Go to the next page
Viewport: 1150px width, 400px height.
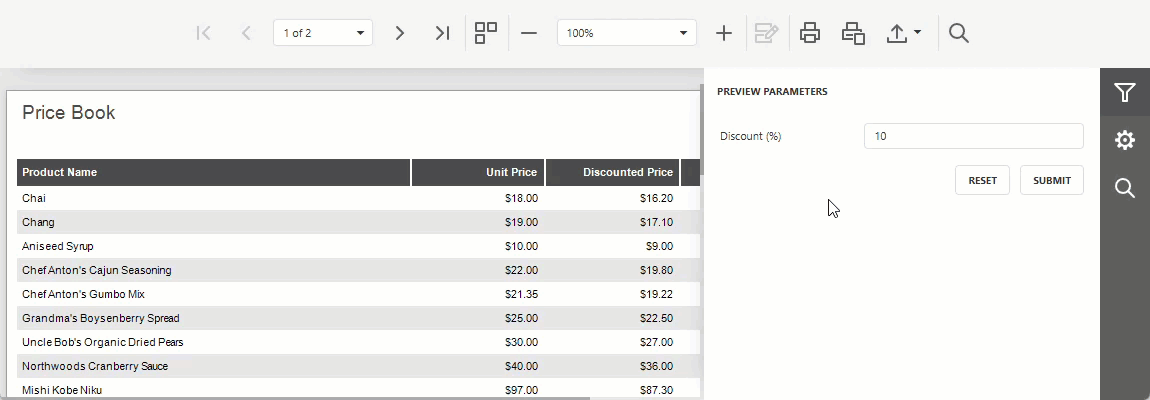(x=400, y=33)
